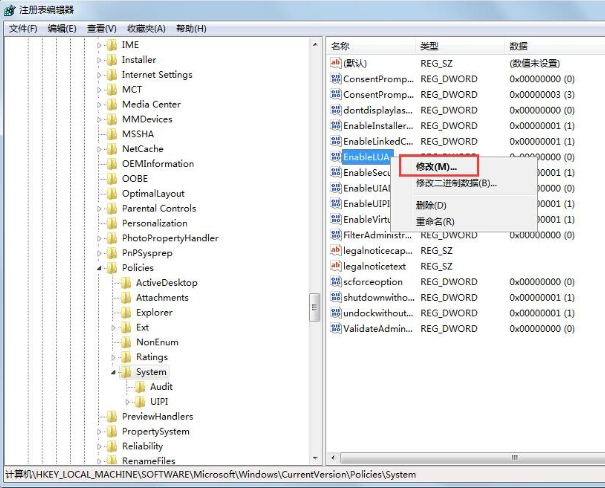Image resolution: width=605 pixels, height=488 pixels.
Task: Click tree pane scroll down arrow
Action: (315, 458)
